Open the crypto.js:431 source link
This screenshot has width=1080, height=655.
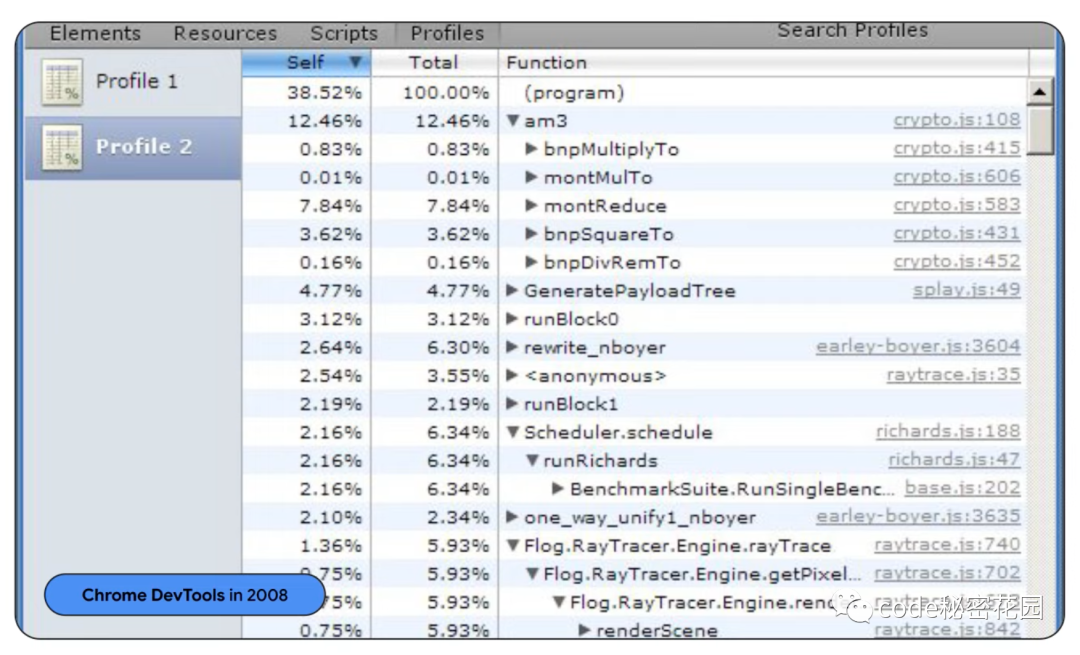coord(957,233)
